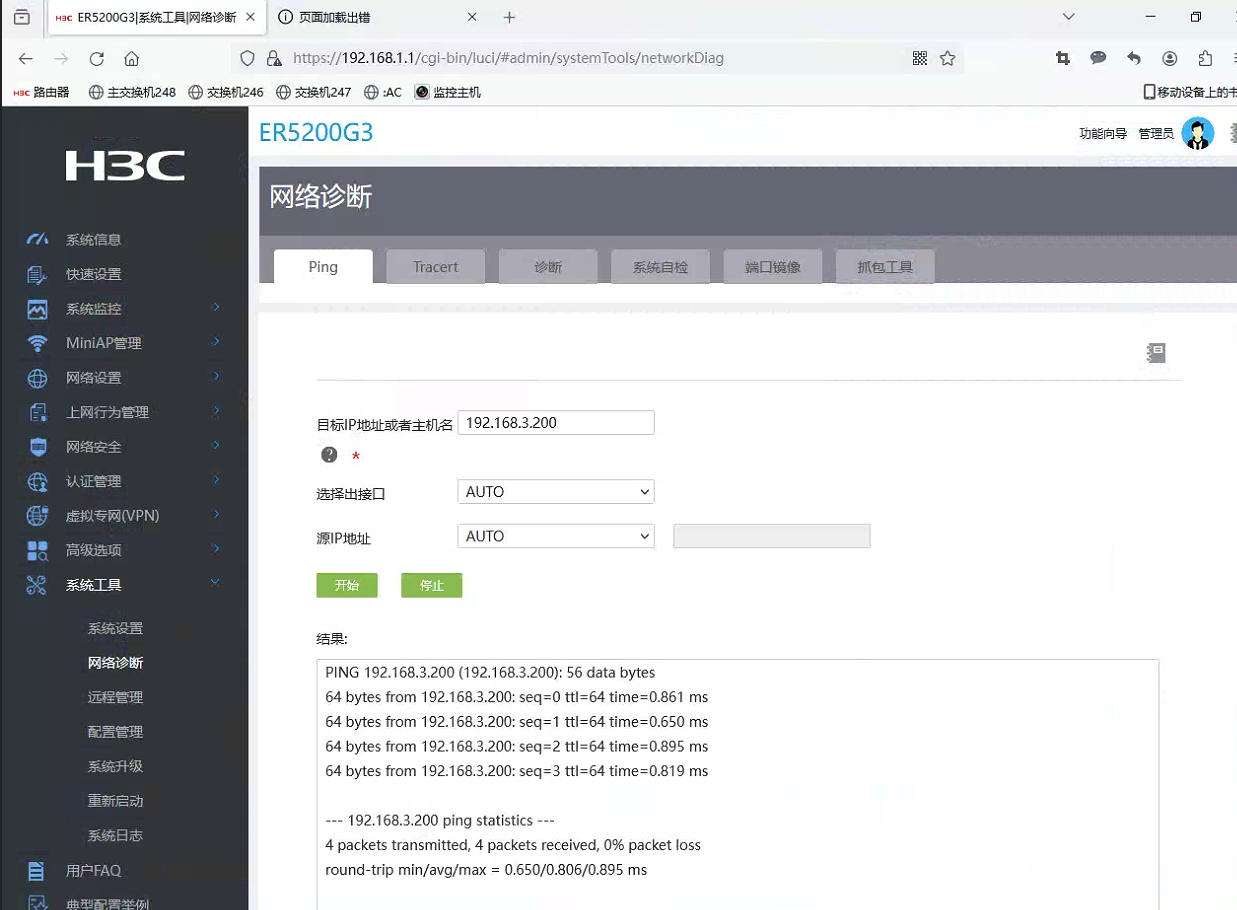Viewport: 1237px width, 910px height.
Task: Click the H3C logo in sidebar
Action: (125, 166)
